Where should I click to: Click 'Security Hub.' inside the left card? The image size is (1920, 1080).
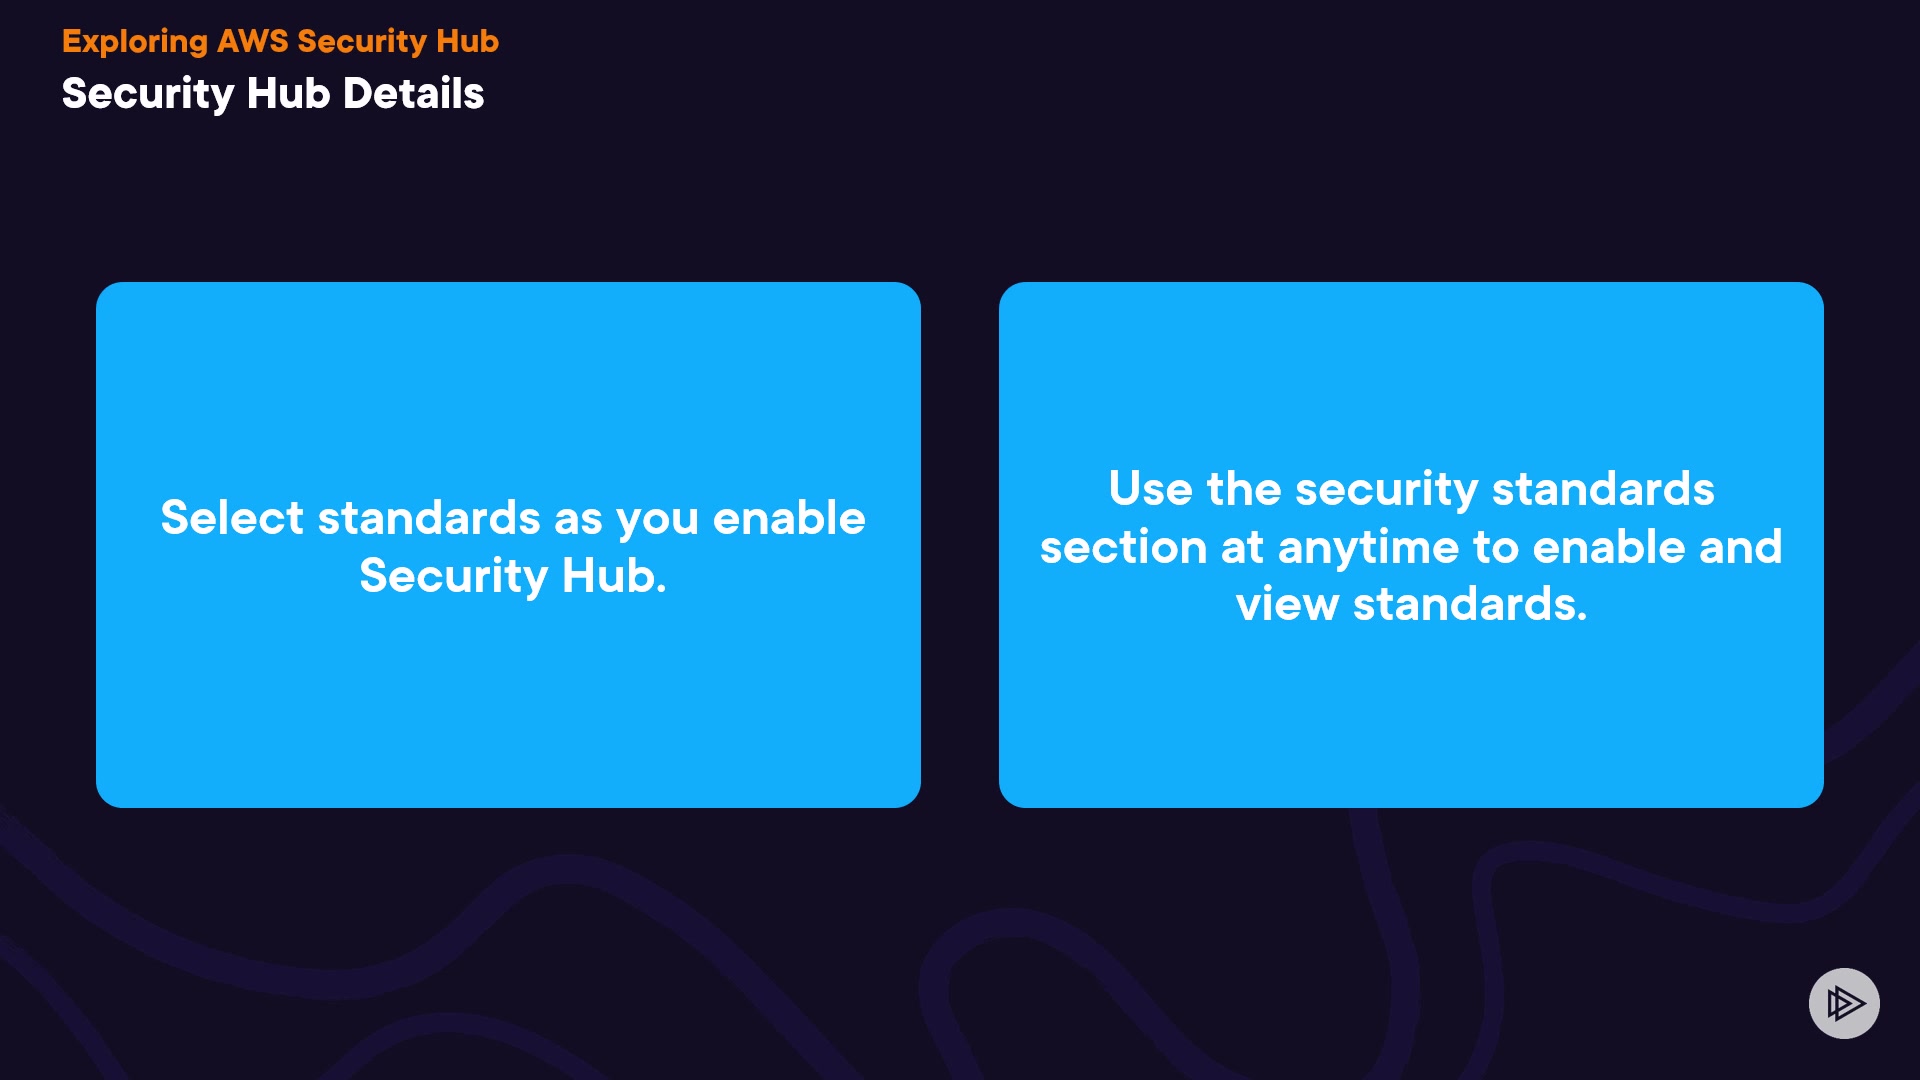[x=513, y=576]
